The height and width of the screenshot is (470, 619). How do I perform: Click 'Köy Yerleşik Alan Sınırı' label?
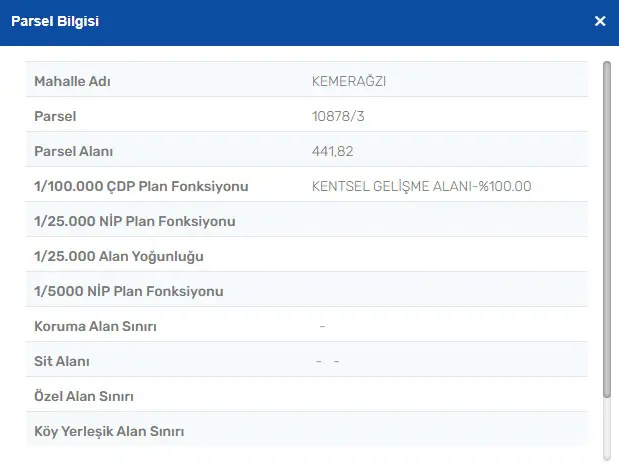[x=109, y=431]
